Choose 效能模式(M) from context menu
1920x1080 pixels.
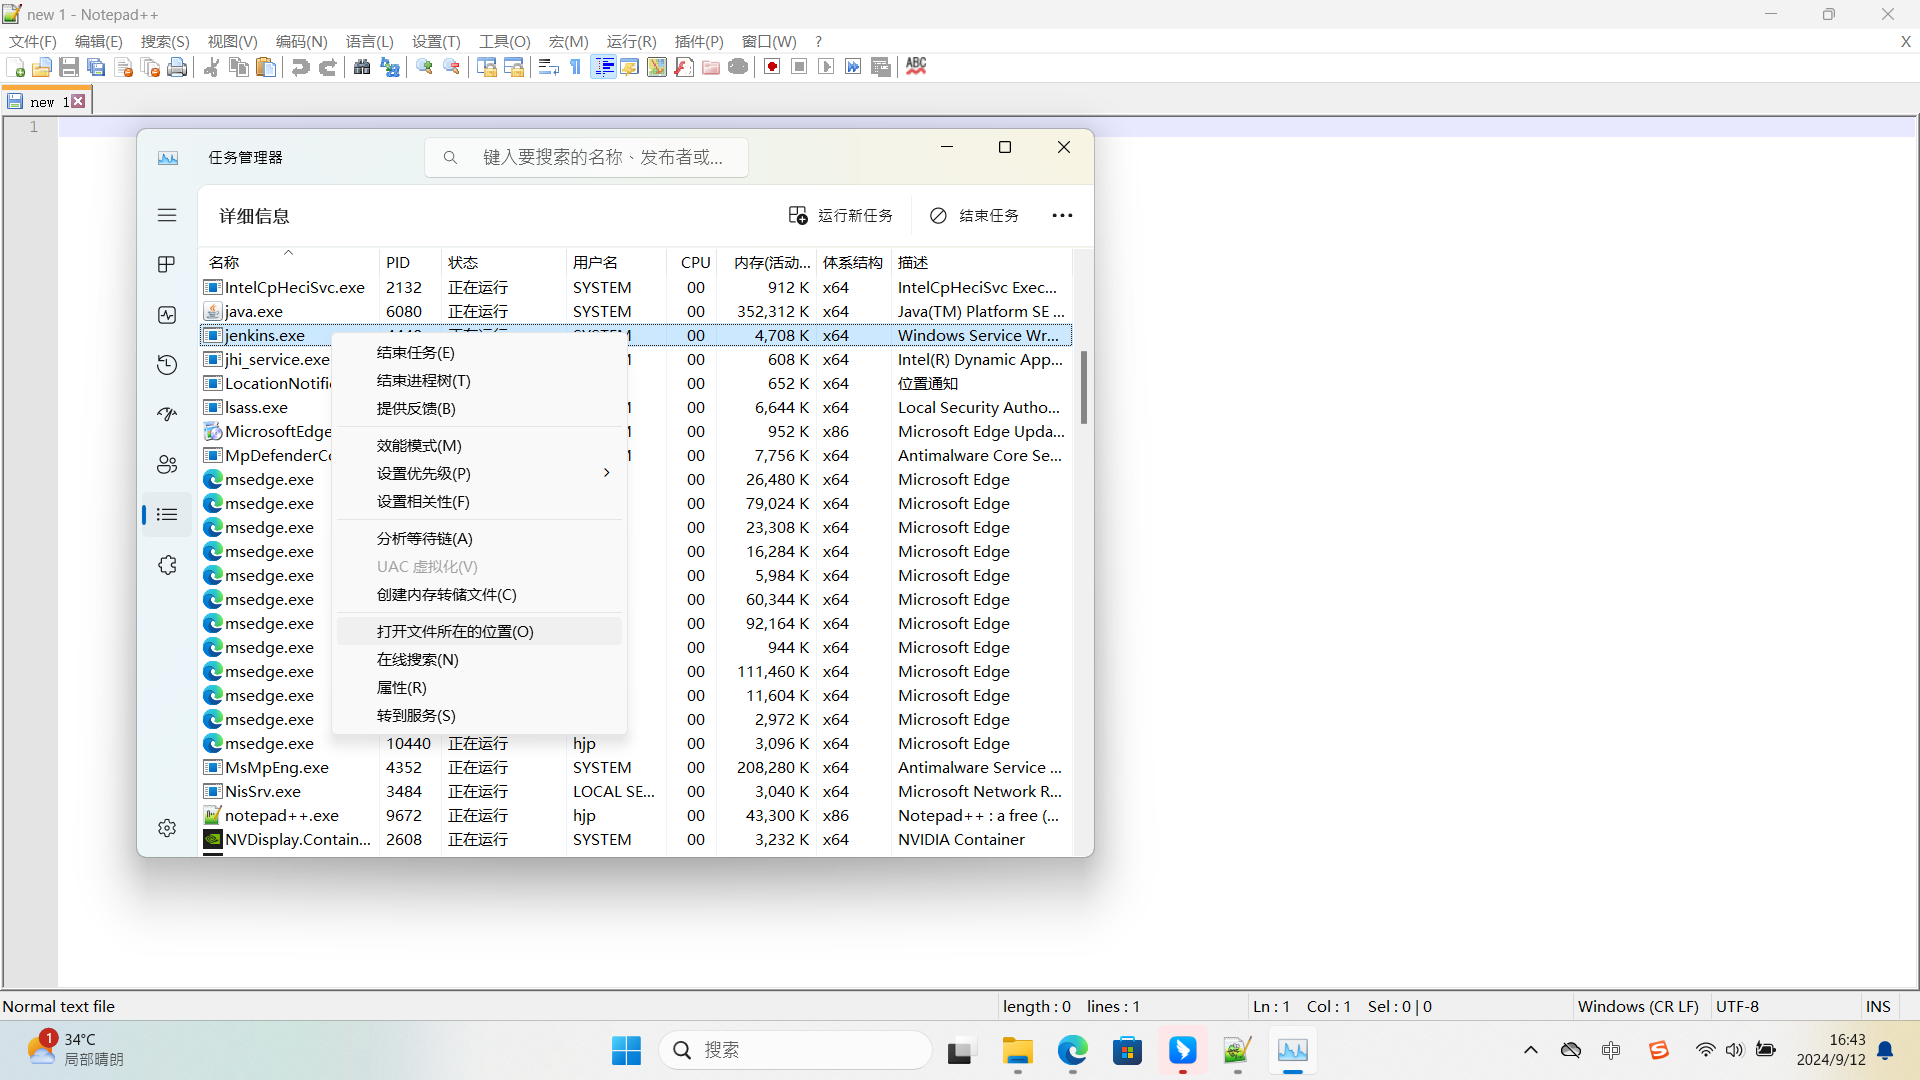point(480,446)
